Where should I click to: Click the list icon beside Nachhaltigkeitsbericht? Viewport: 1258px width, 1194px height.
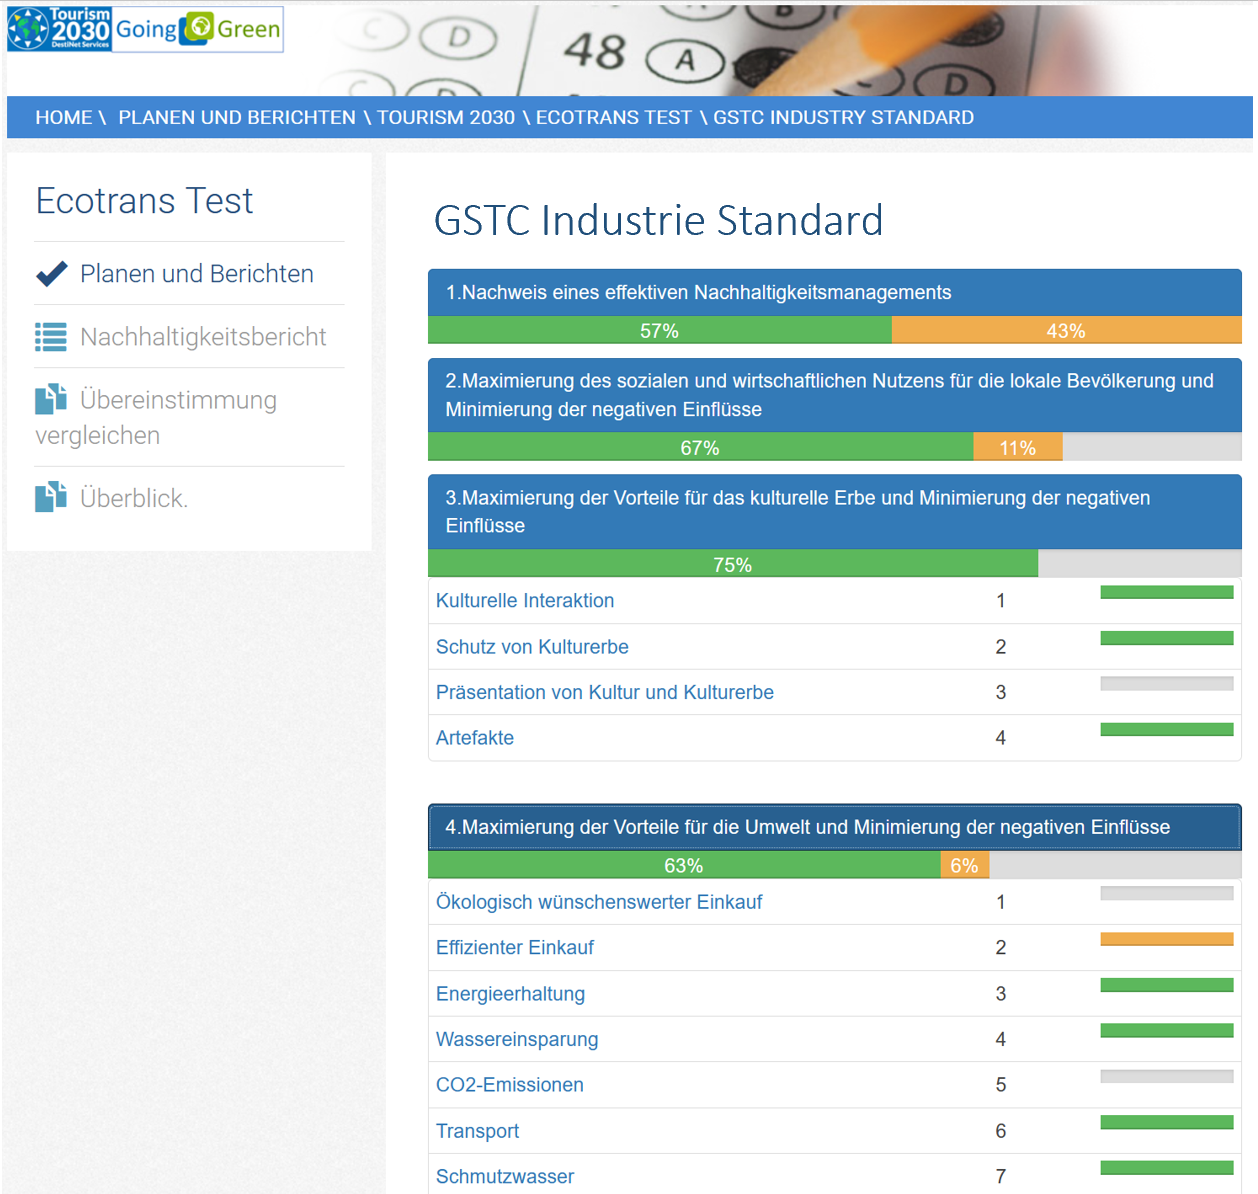coord(51,337)
